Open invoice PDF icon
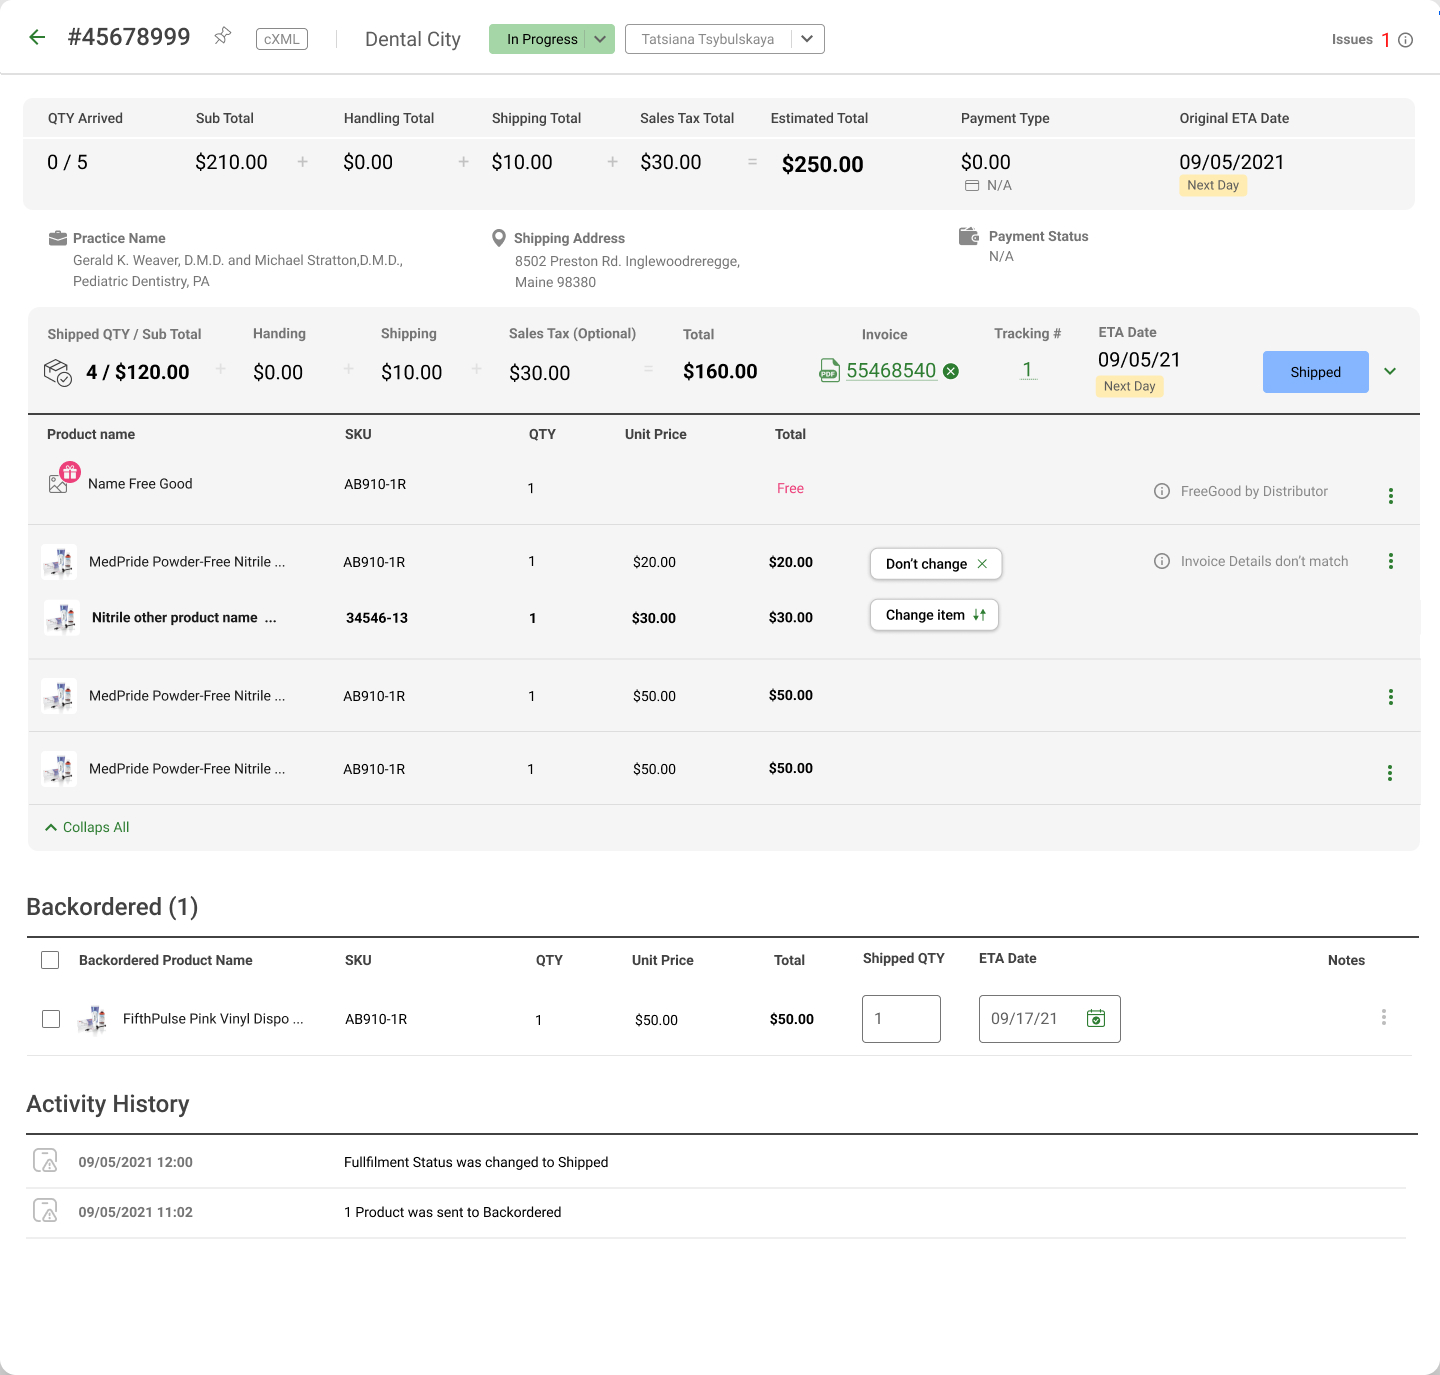Viewport: 1440px width, 1375px height. [x=829, y=371]
